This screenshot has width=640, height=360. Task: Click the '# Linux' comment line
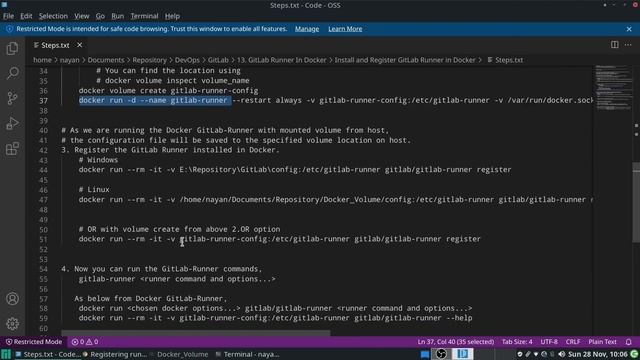(94, 190)
